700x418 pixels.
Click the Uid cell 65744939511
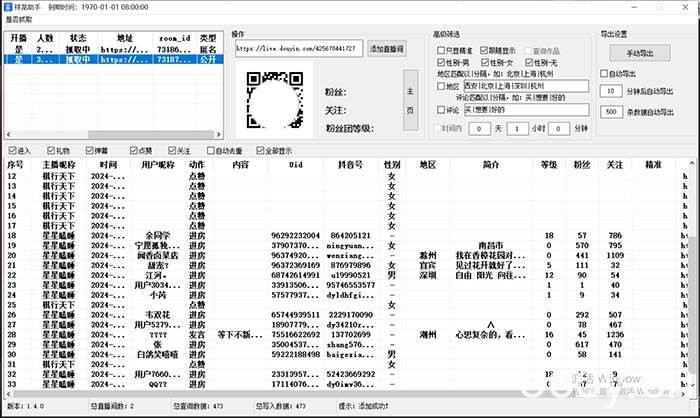pyautogui.click(x=296, y=315)
